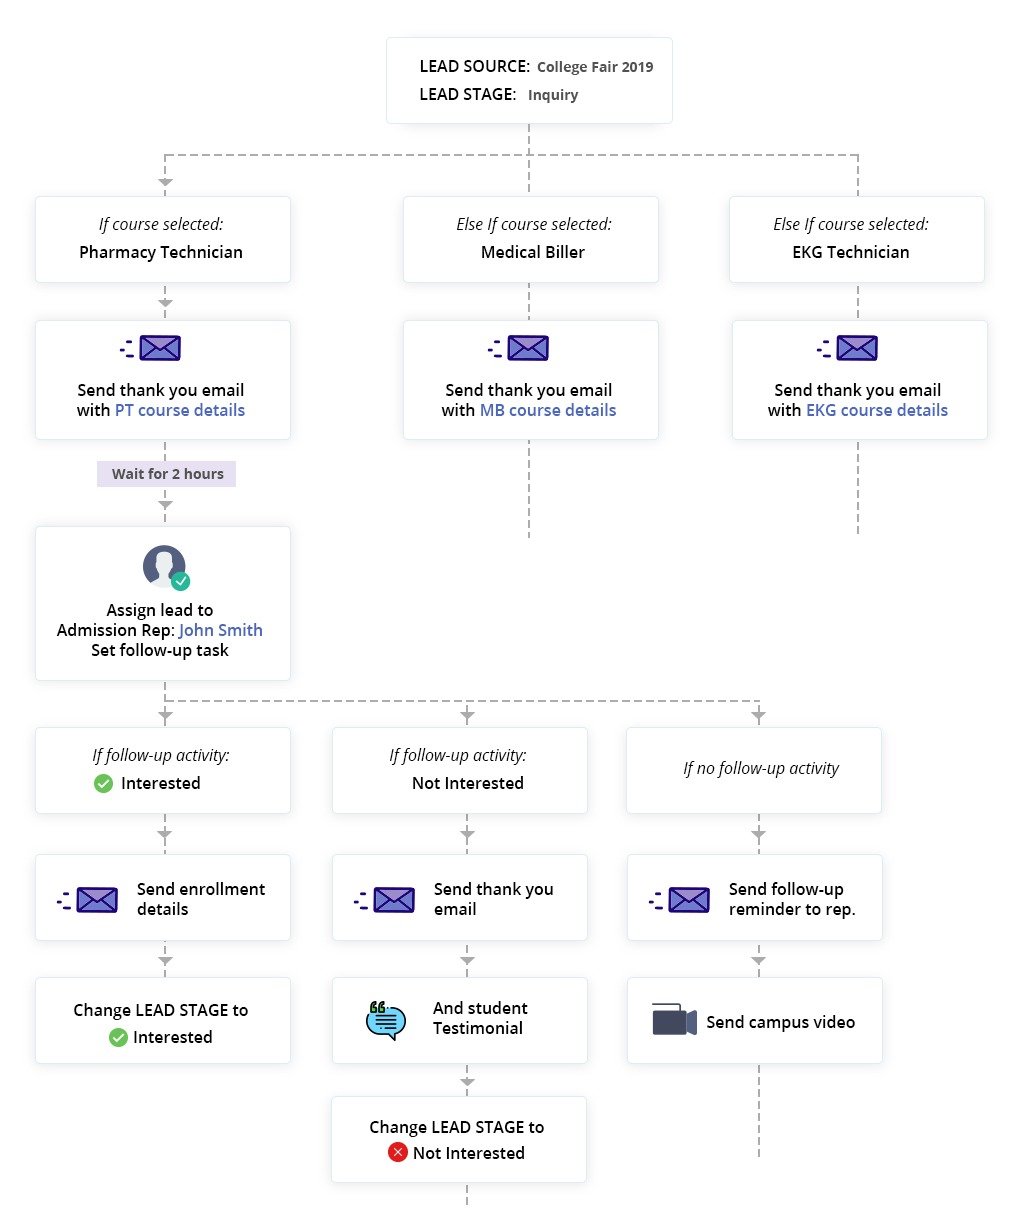Click the Inquiry lead stage value

pos(553,95)
